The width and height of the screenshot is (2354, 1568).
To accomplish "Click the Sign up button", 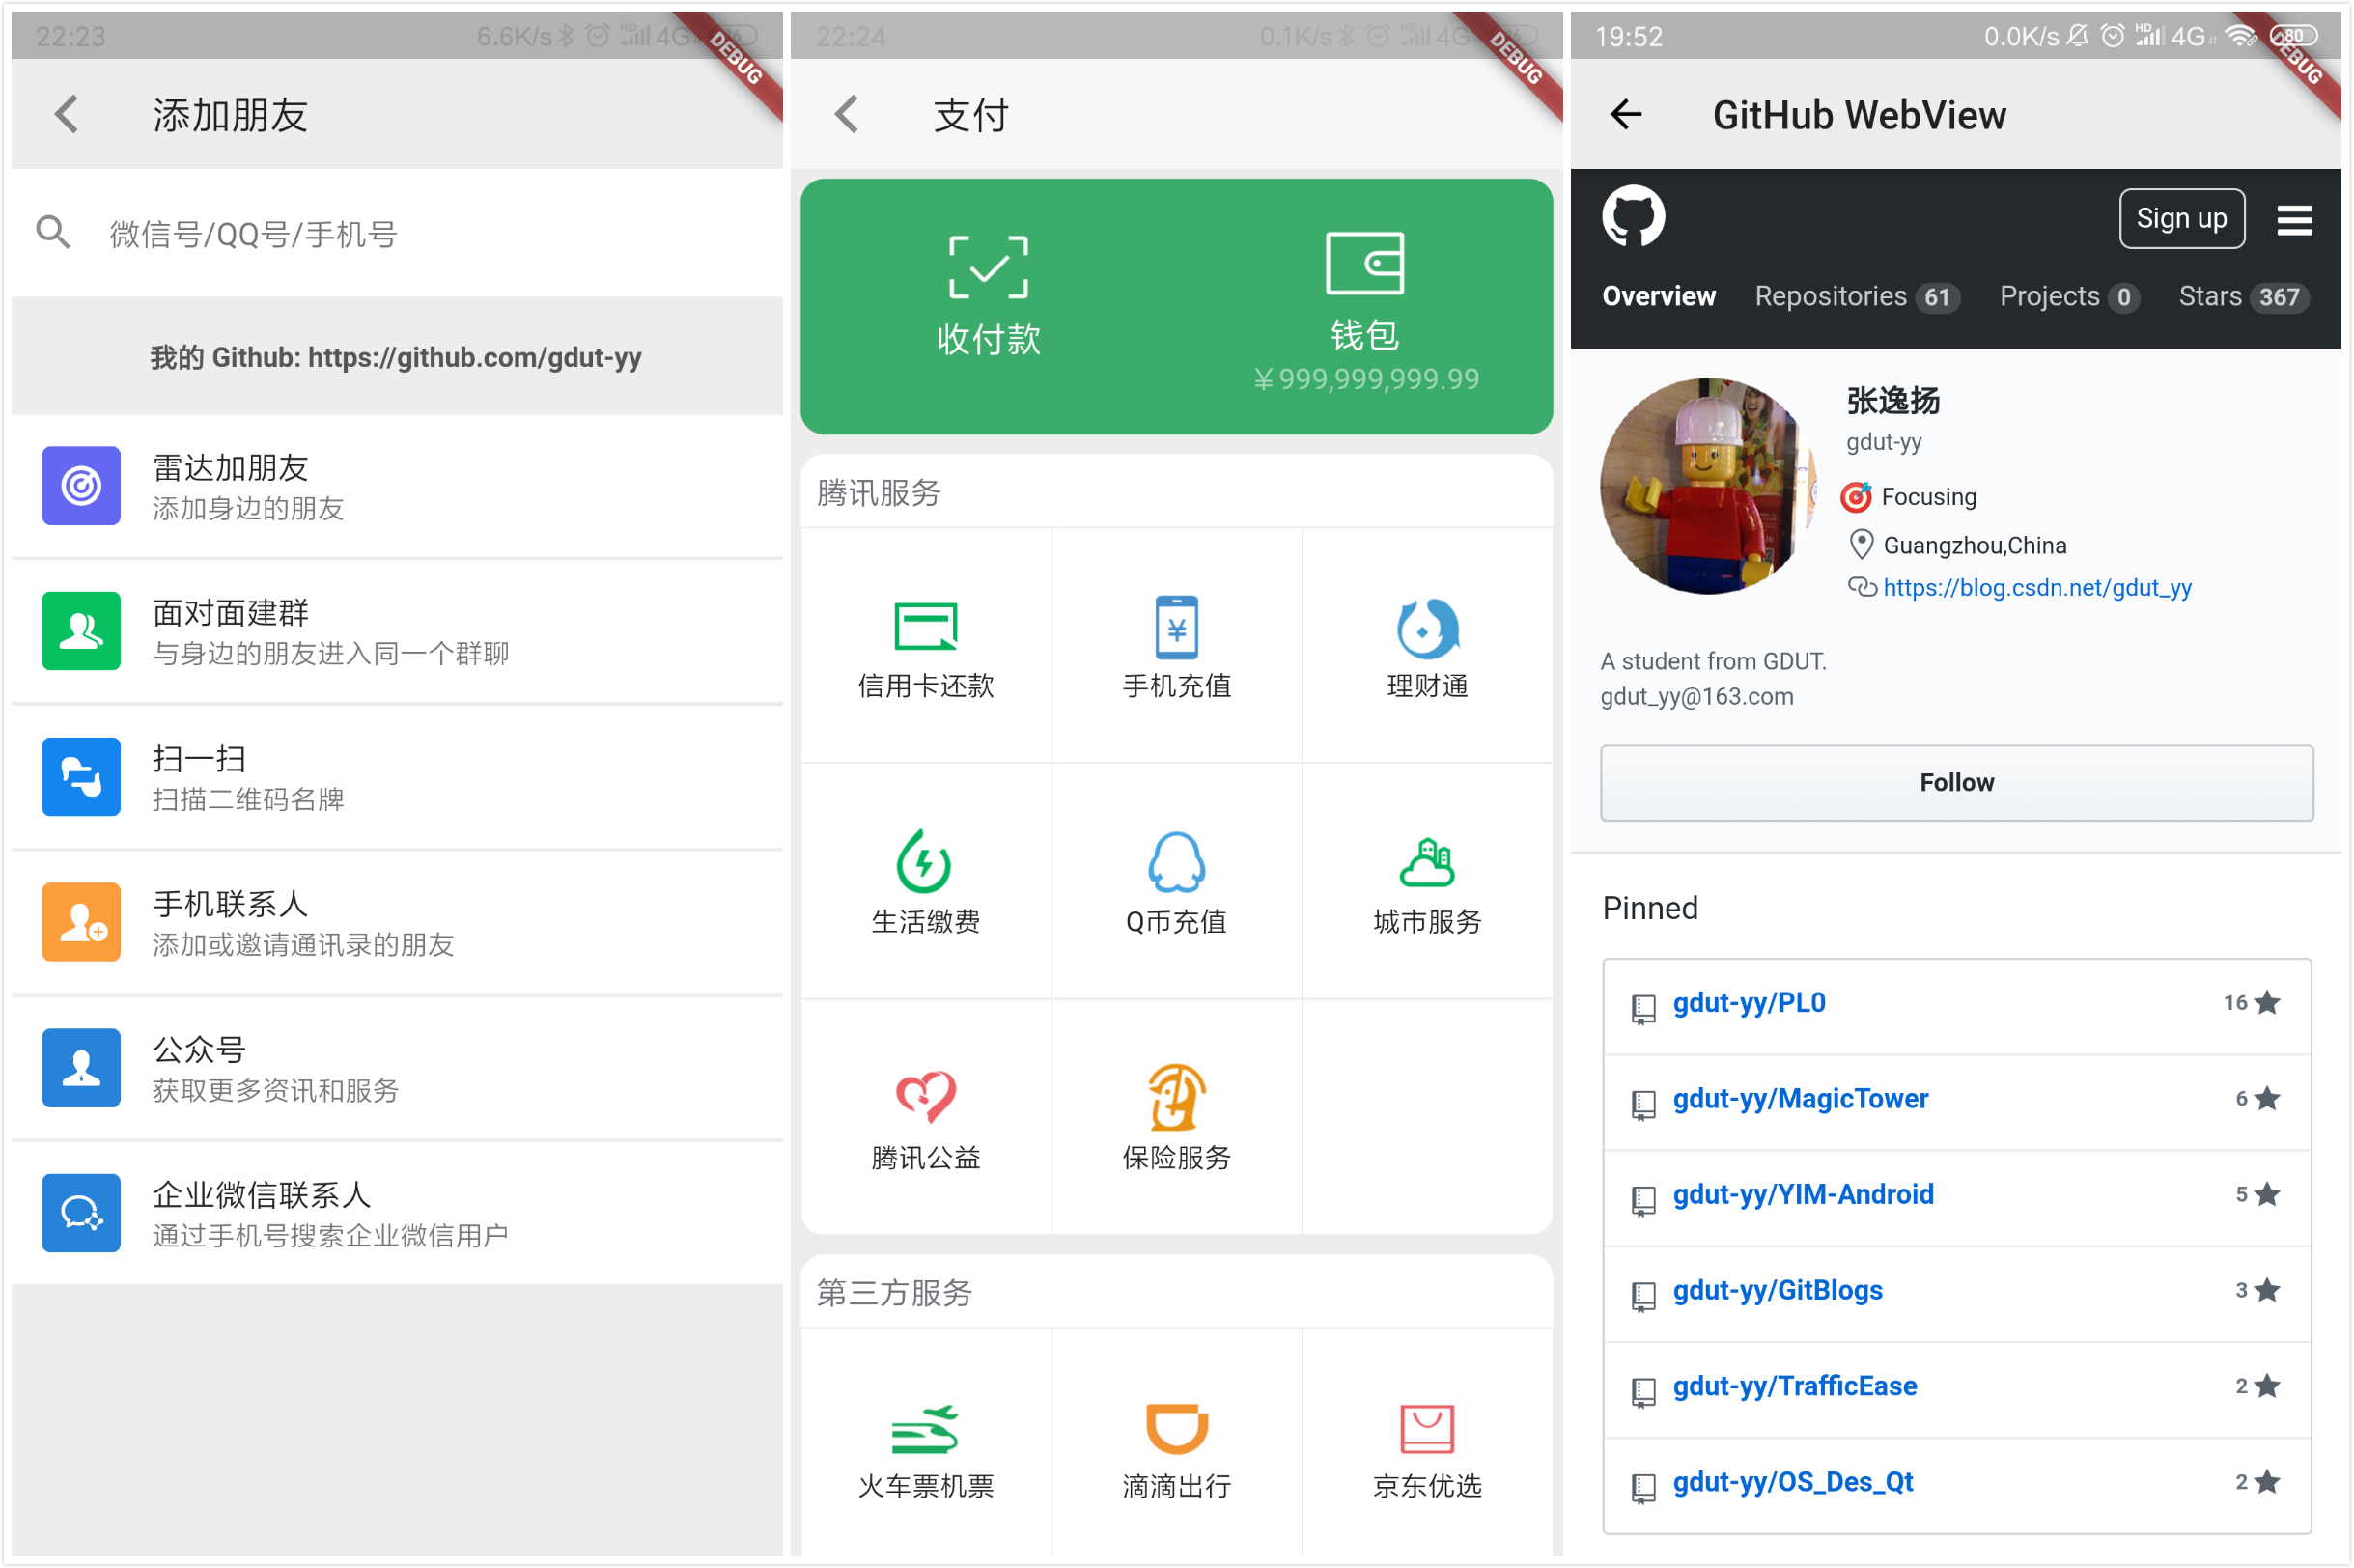I will (x=2181, y=218).
